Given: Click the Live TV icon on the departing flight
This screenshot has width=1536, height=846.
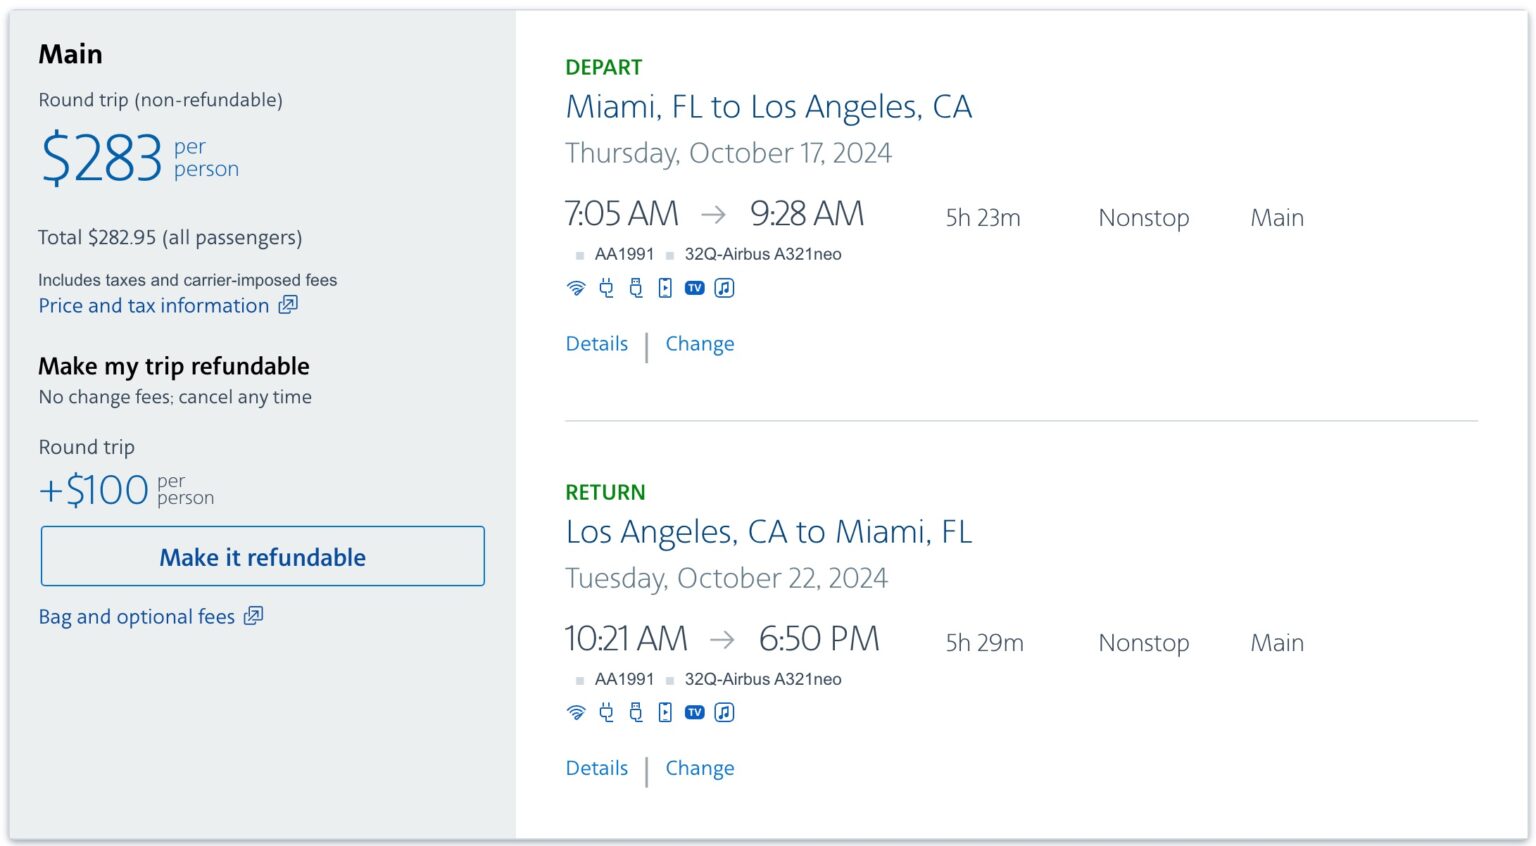Looking at the screenshot, I should coord(694,288).
